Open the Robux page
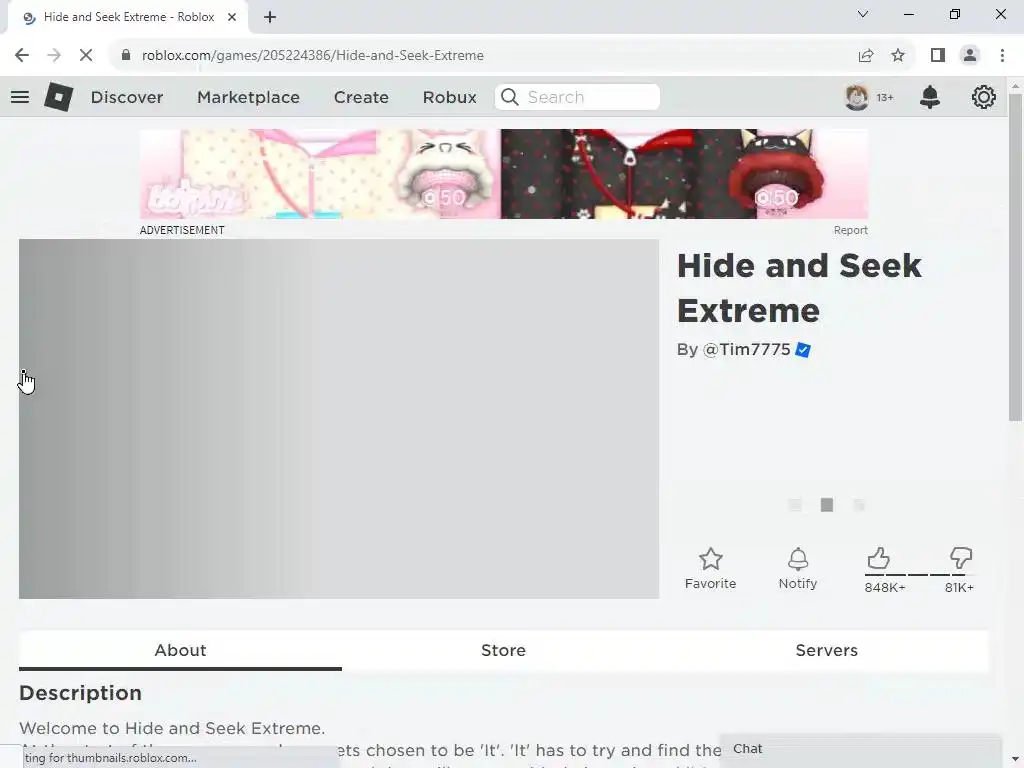This screenshot has height=768, width=1024. (x=449, y=97)
